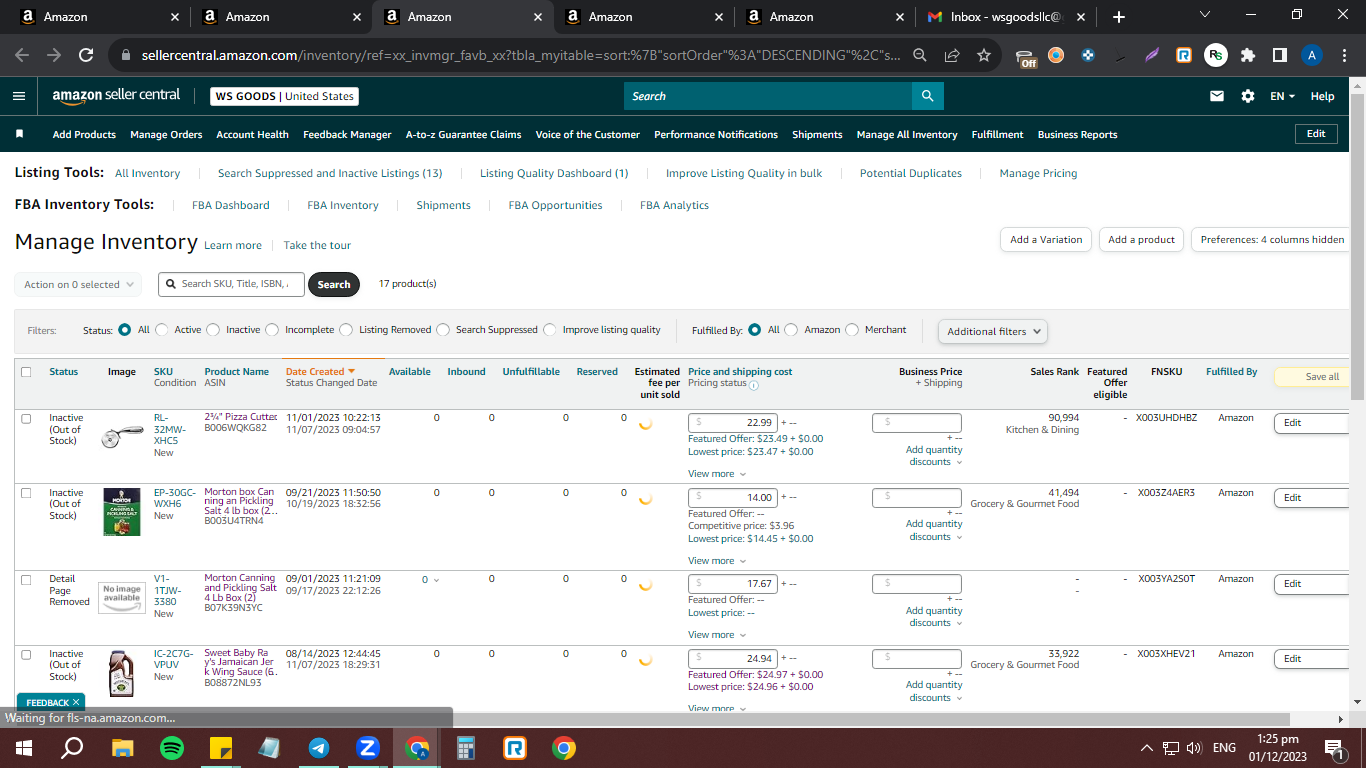Screen dimensions: 1366x768
Task: Open the Business Reports menu item
Action: point(1077,134)
